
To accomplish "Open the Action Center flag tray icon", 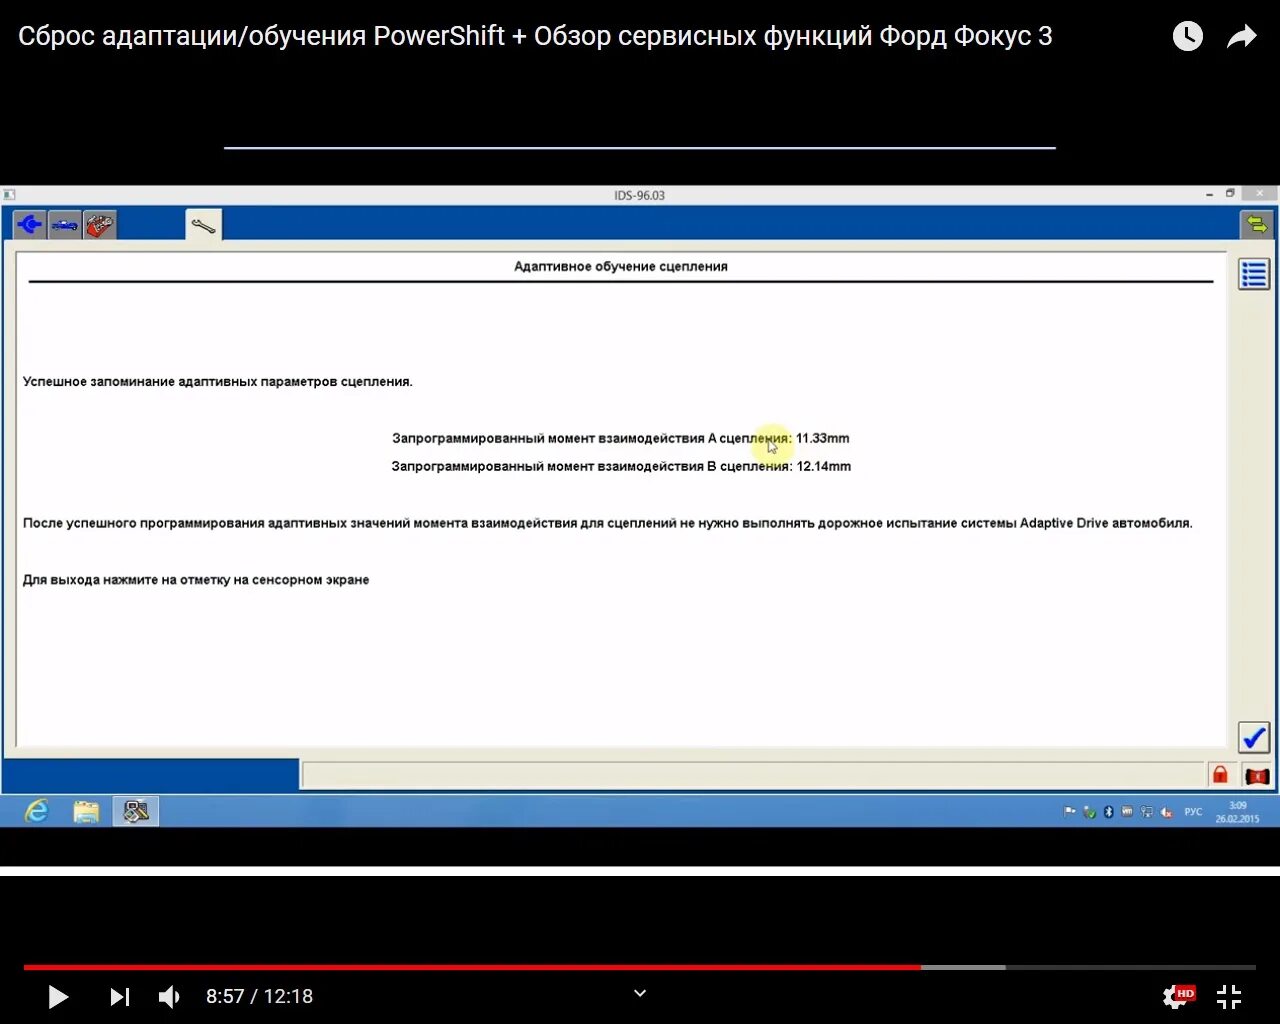I will tap(1070, 812).
